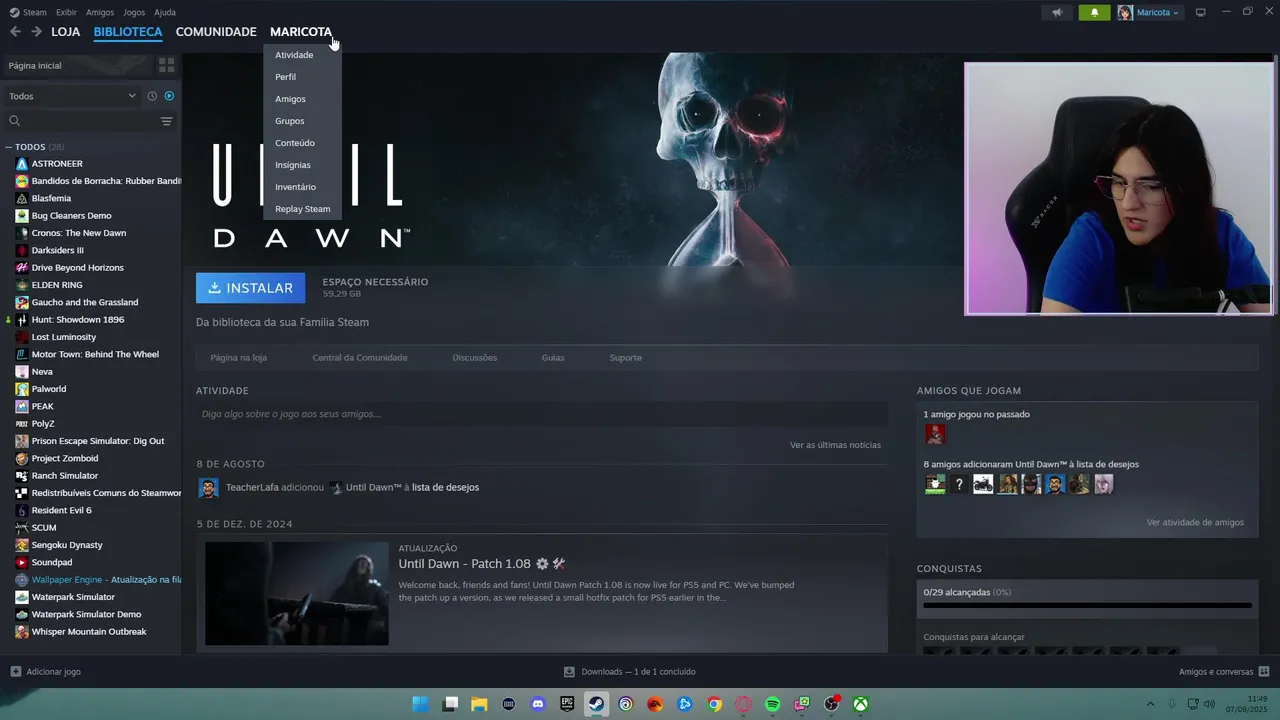The width and height of the screenshot is (1280, 720).
Task: Open File Explorer from taskbar
Action: tap(479, 704)
